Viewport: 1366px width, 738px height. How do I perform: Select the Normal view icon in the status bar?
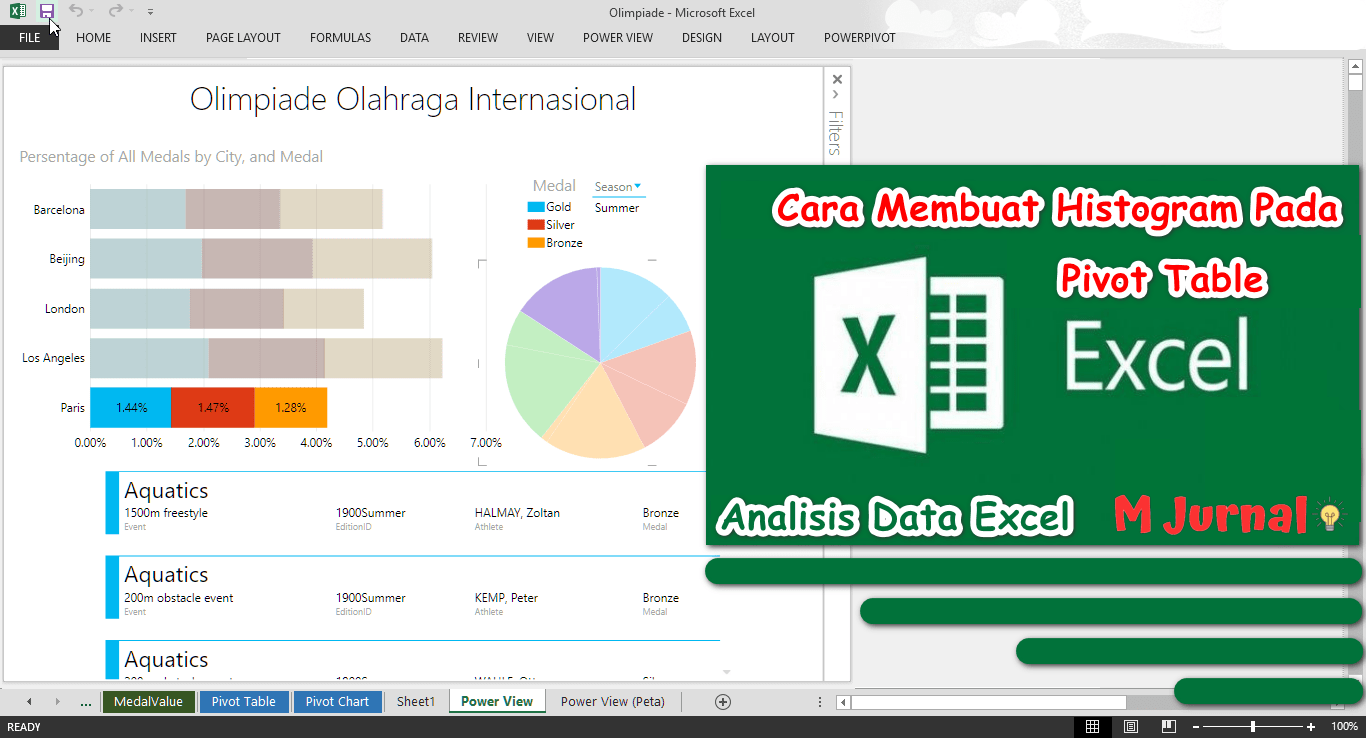pos(1092,727)
